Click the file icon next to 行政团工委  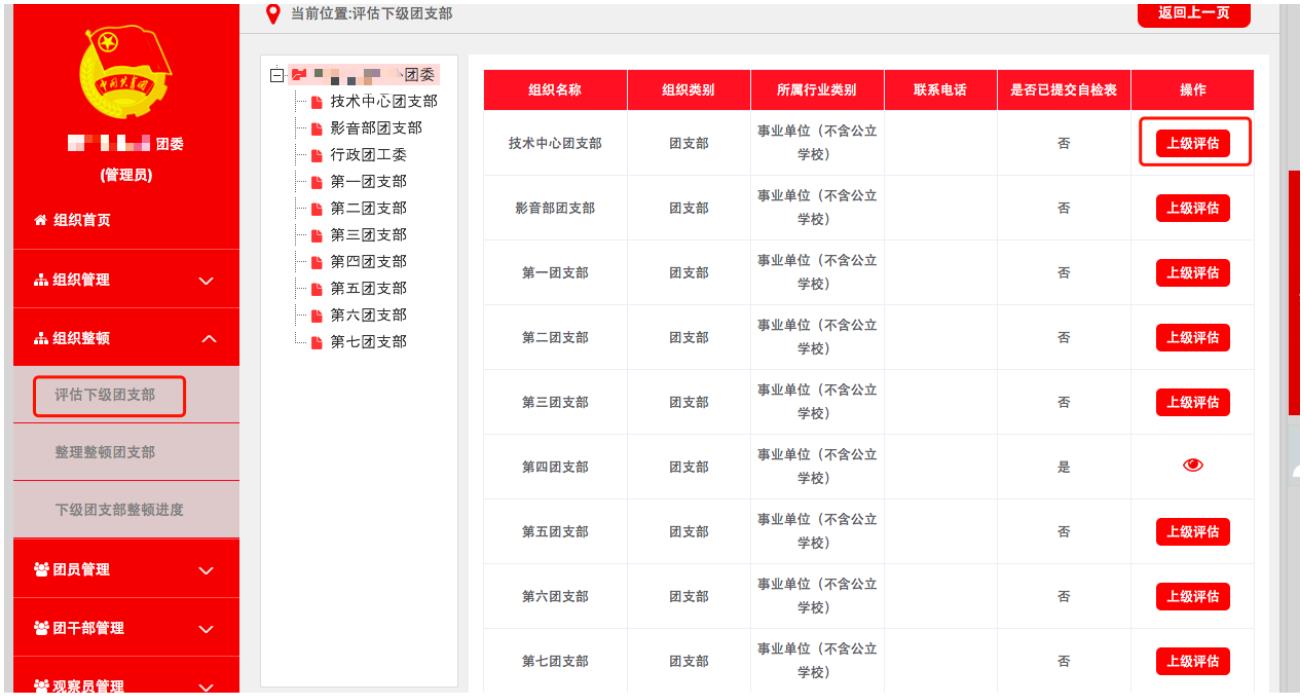[316, 155]
